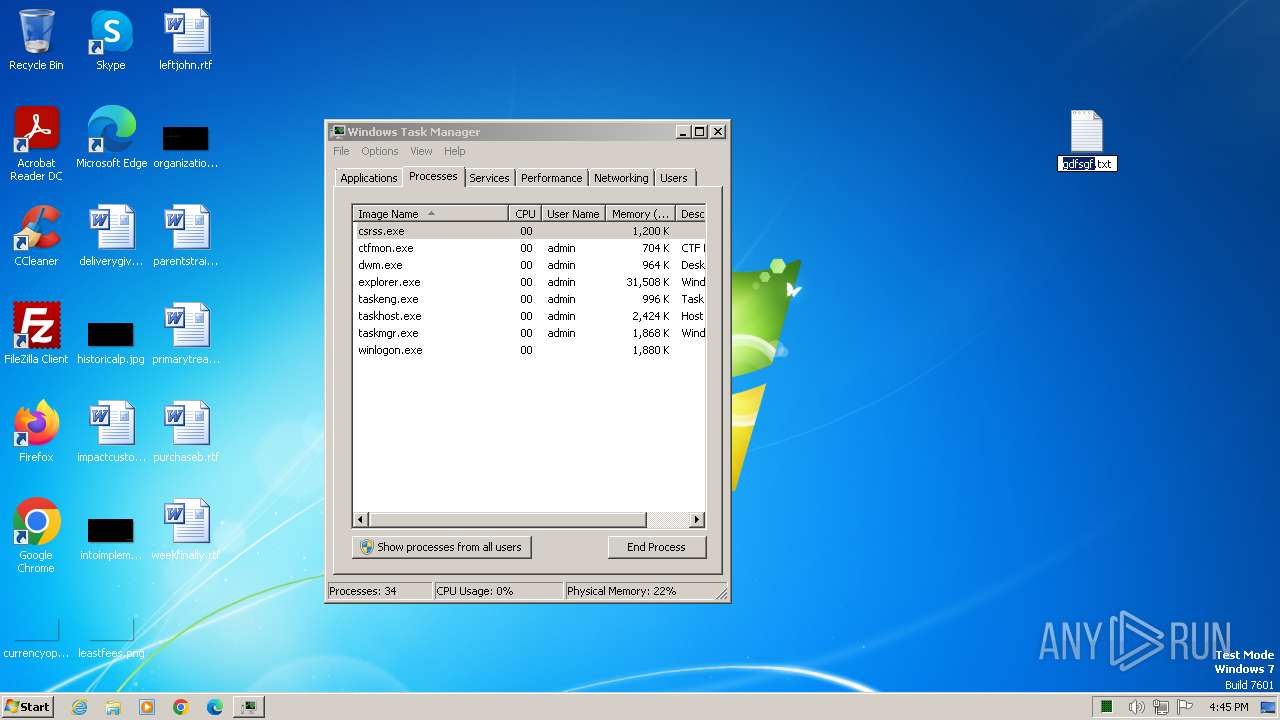Click scroll right arrow in process list
This screenshot has height=720, width=1280.
697,520
